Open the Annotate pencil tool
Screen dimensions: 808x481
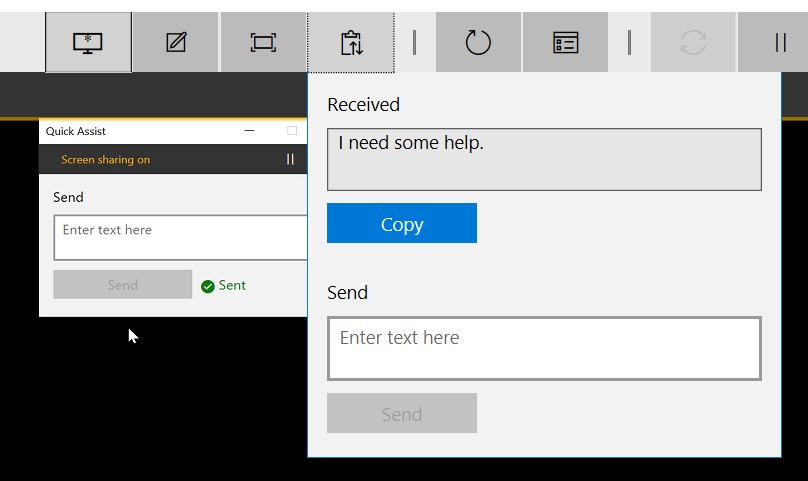[176, 42]
